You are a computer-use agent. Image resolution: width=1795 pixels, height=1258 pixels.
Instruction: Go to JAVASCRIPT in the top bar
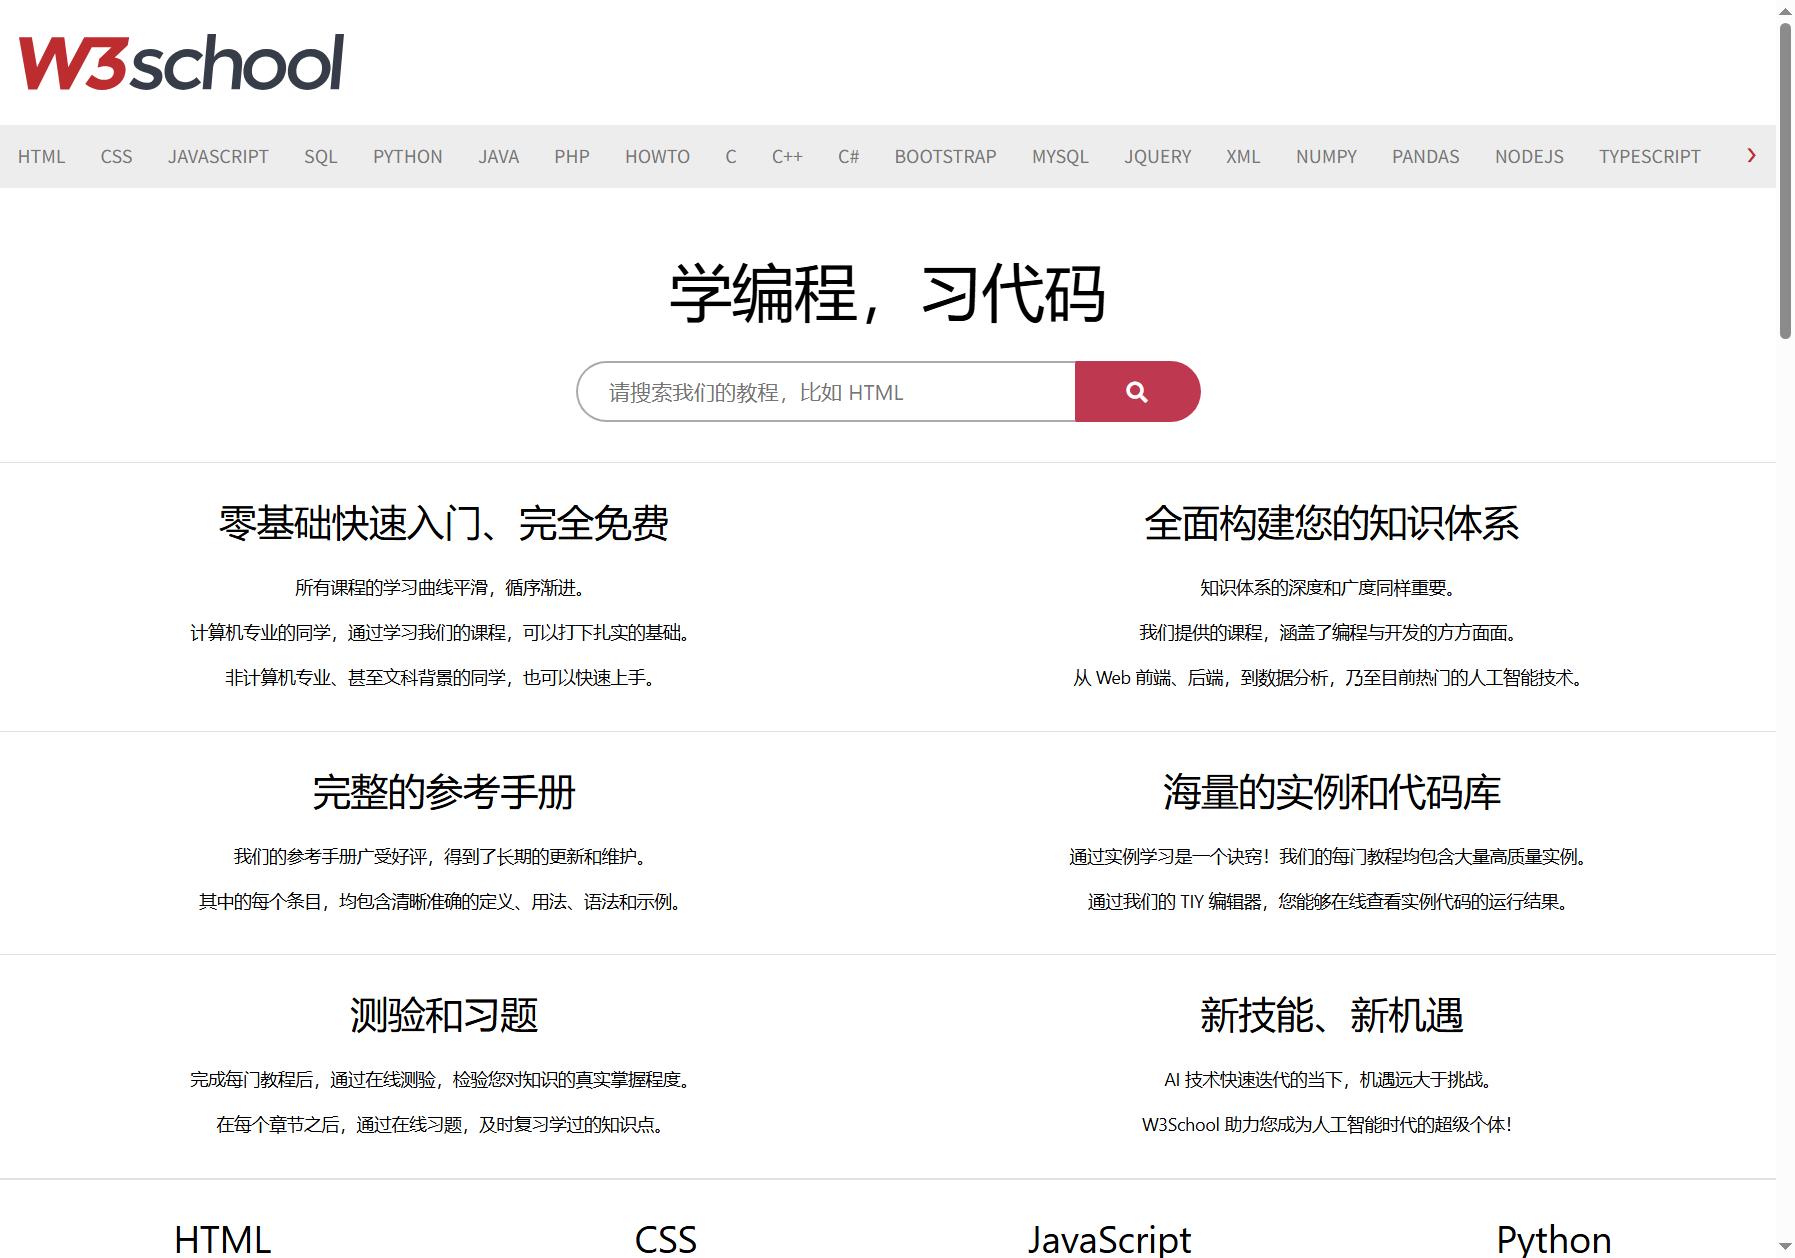(x=218, y=157)
